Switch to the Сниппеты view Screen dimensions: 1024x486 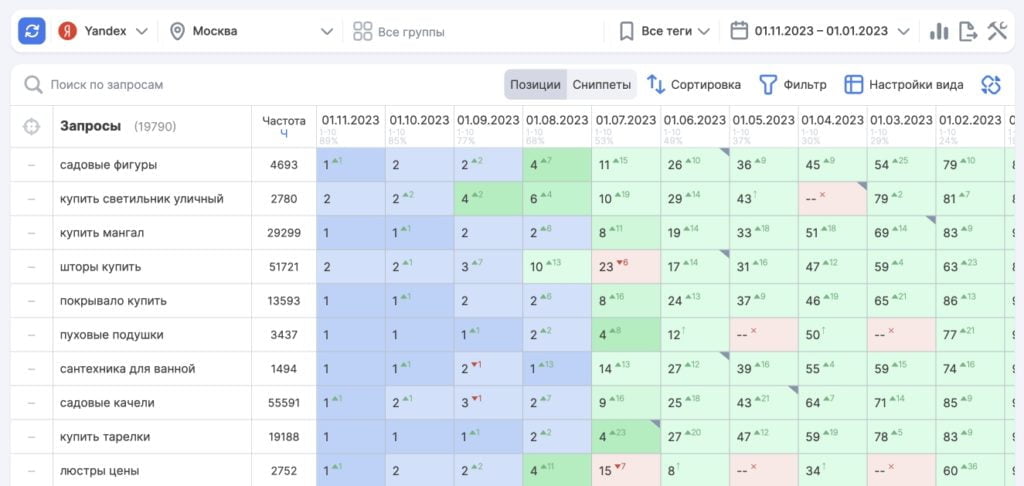[x=601, y=85]
